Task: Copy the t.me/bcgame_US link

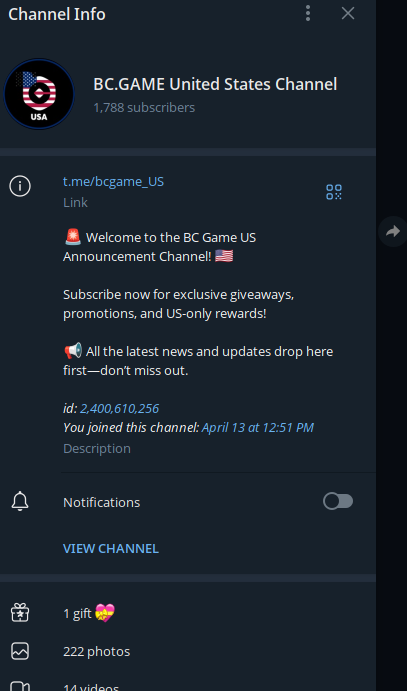Action: pos(113,182)
